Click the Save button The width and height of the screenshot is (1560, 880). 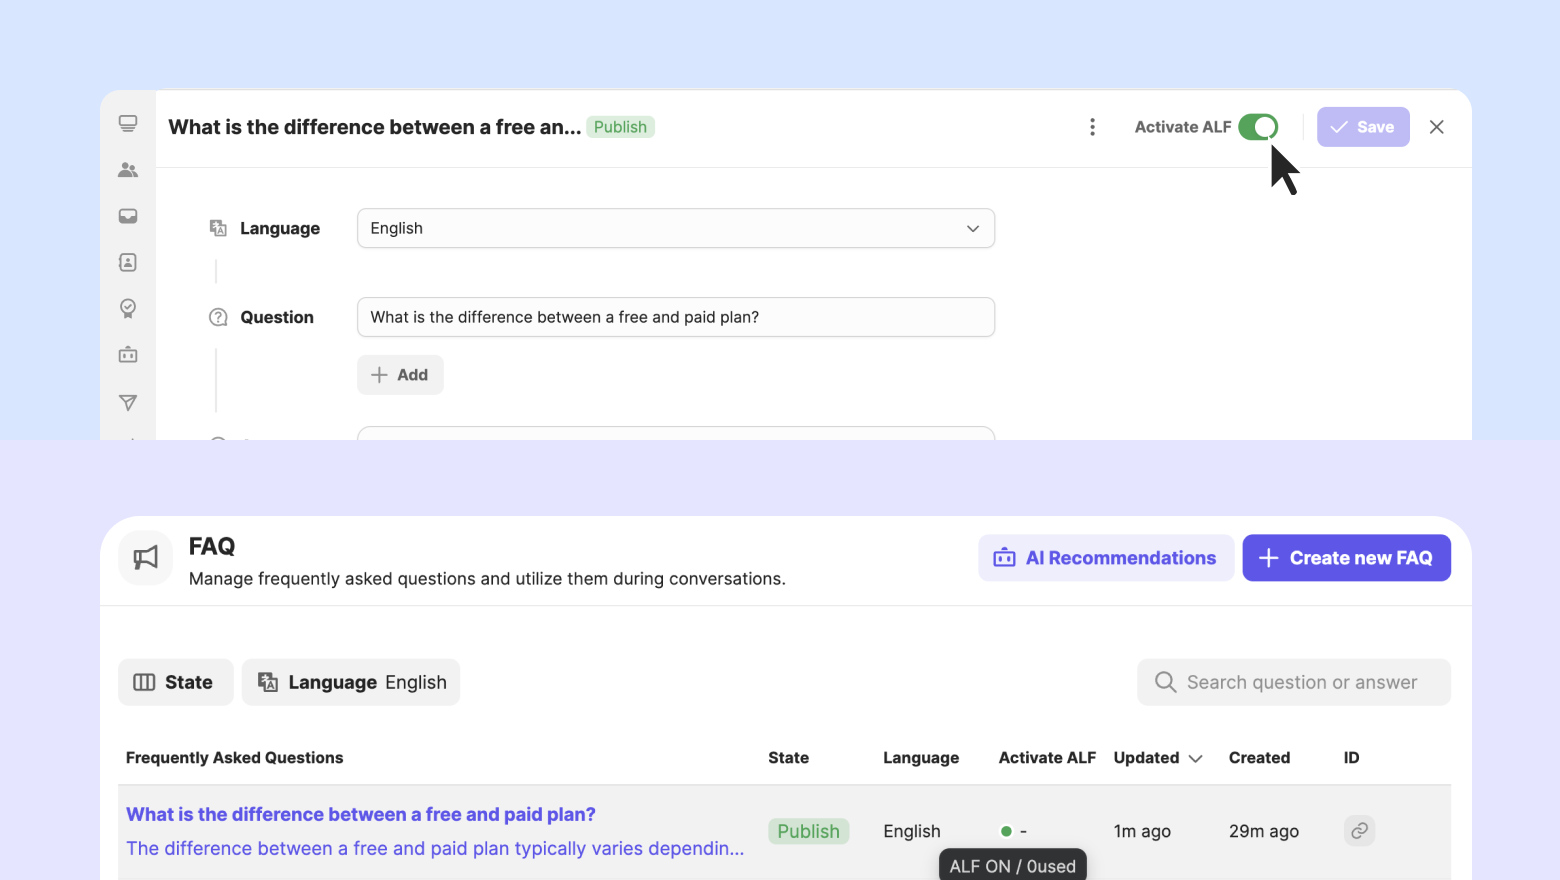coord(1362,127)
